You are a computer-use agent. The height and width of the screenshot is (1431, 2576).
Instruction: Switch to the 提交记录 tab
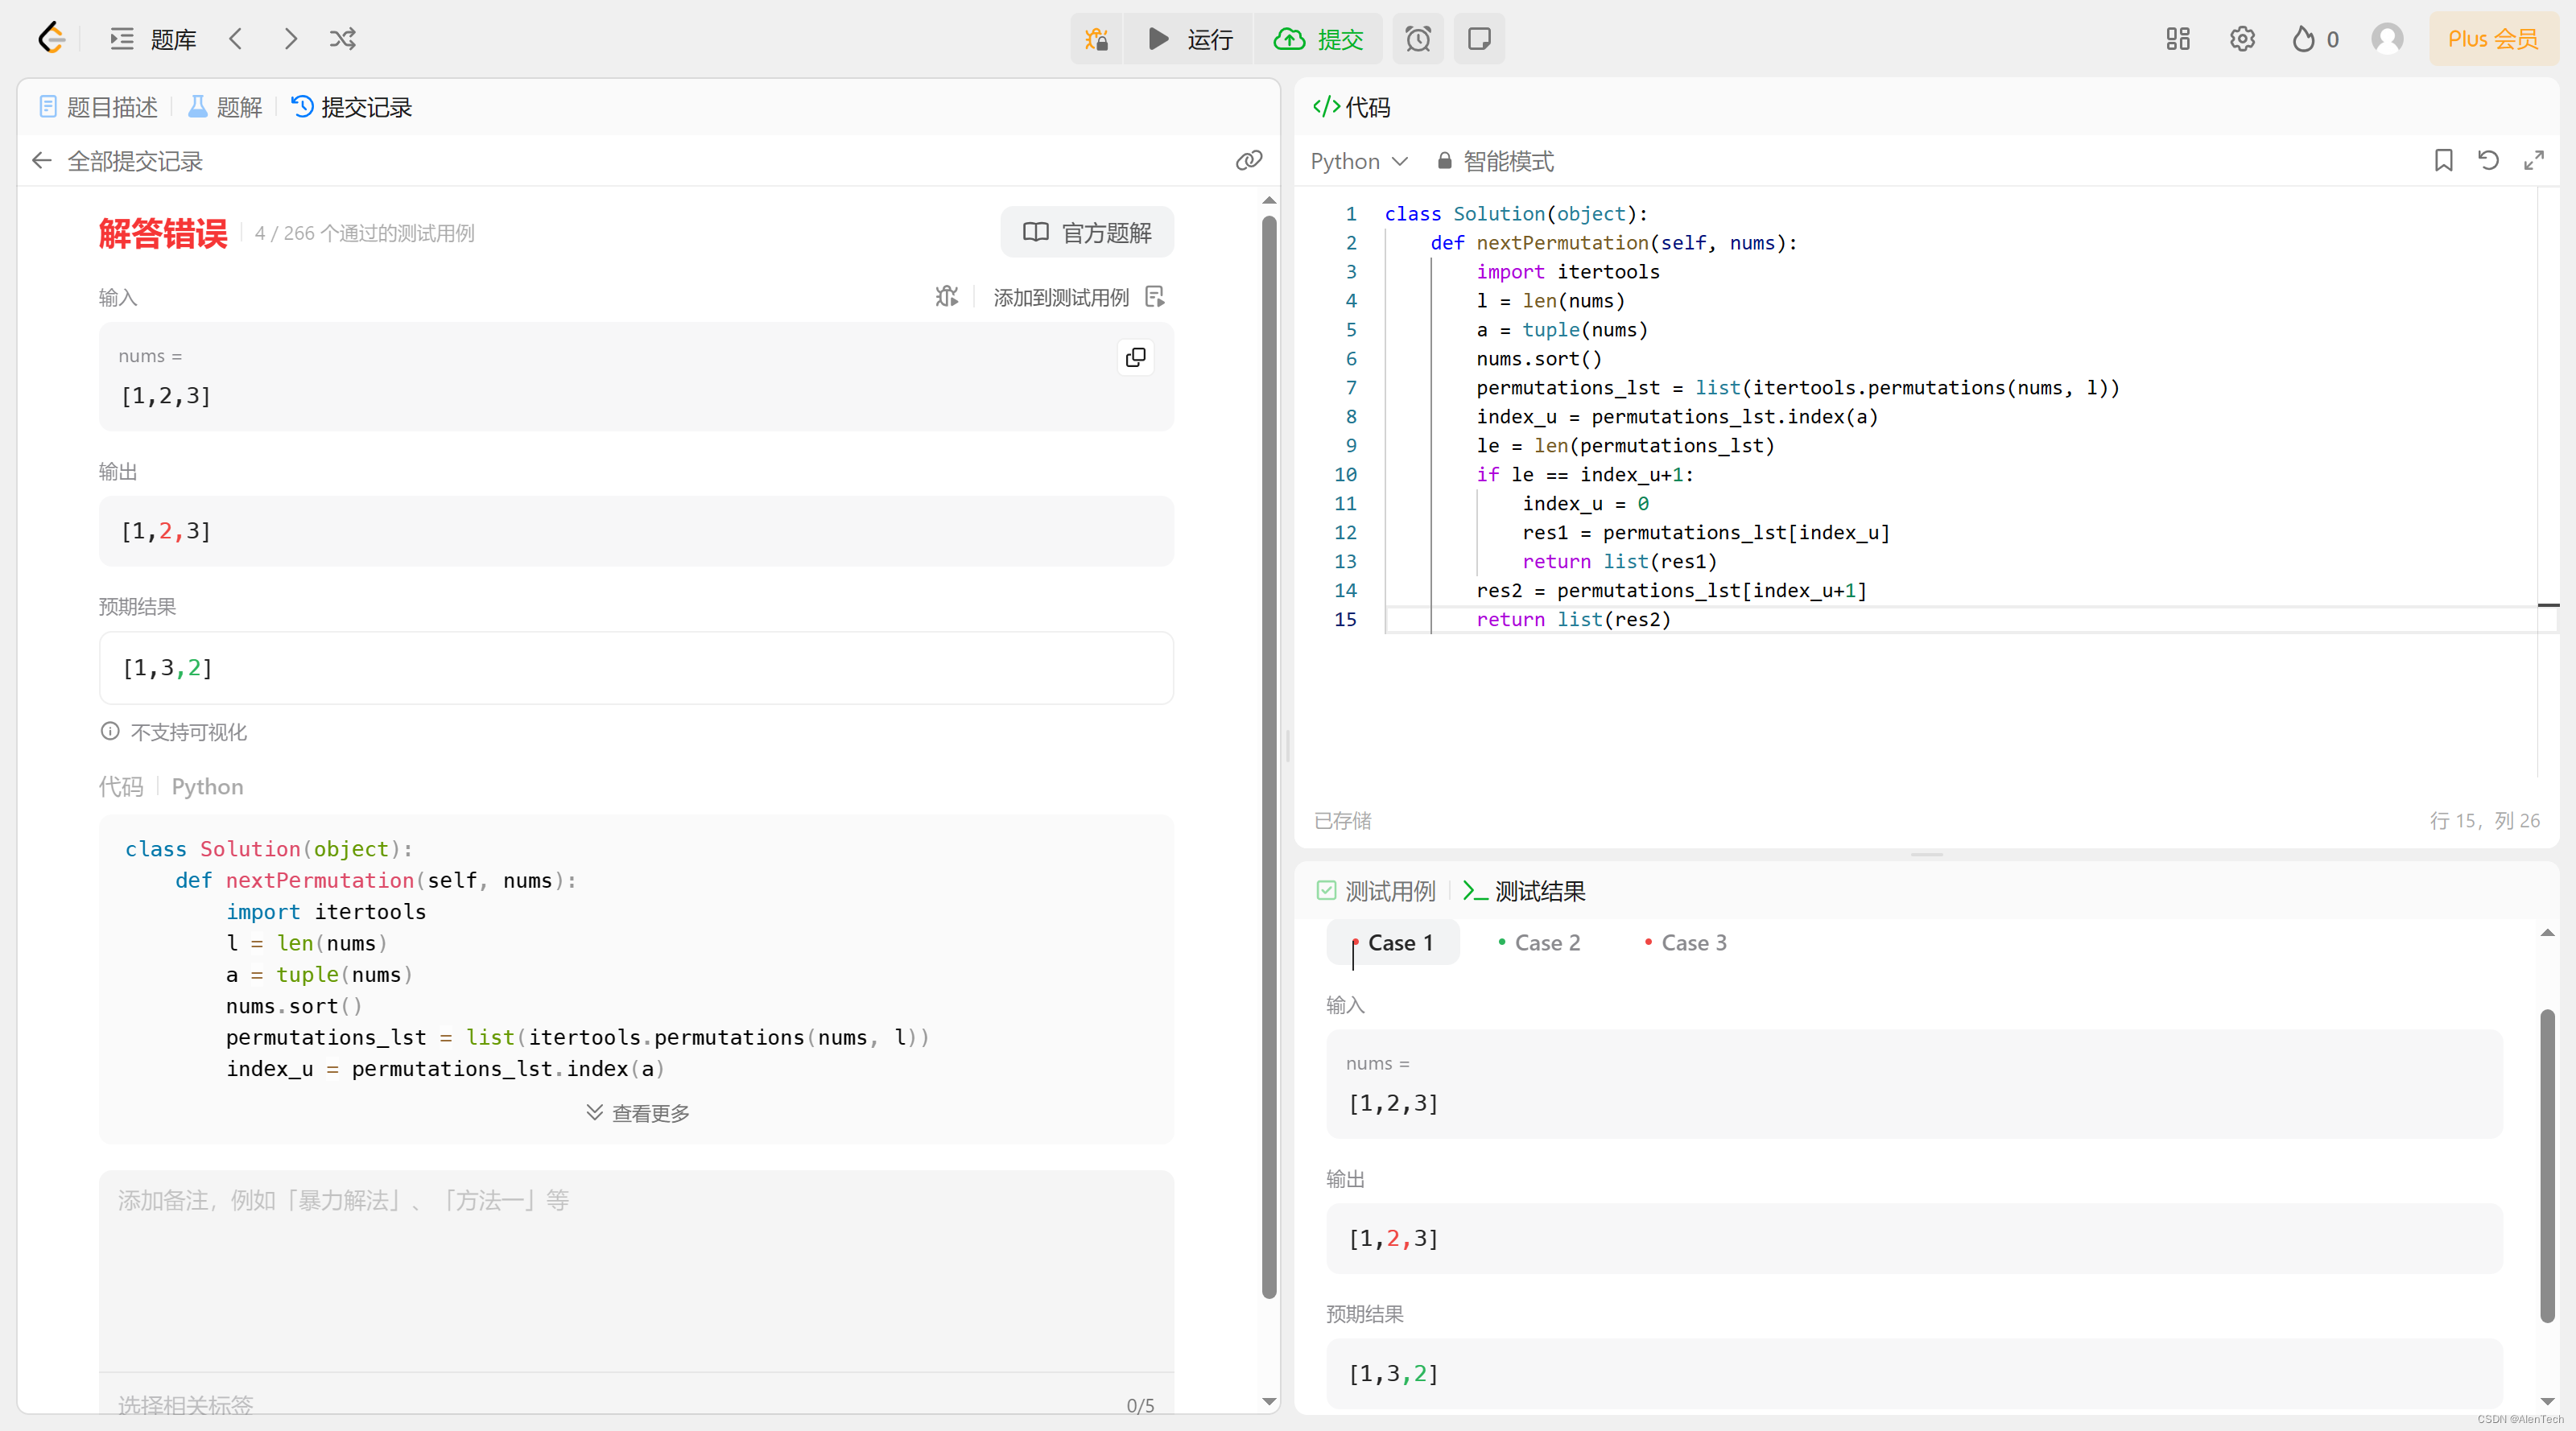coord(352,107)
